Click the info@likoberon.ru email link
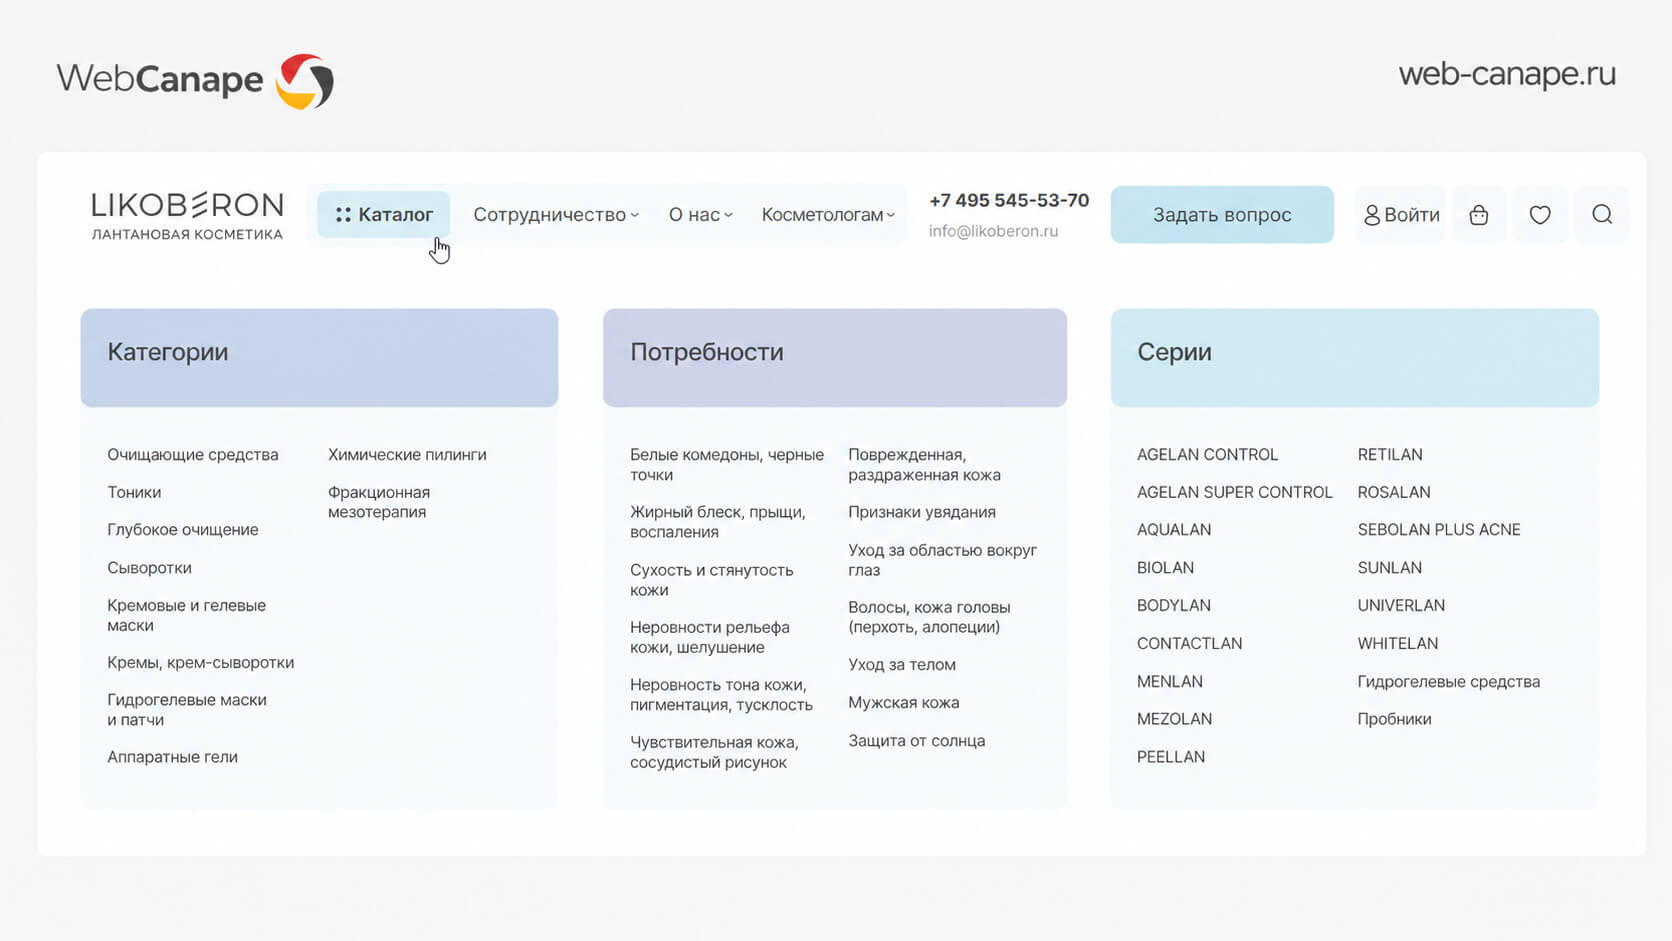This screenshot has height=941, width=1672. [x=993, y=231]
